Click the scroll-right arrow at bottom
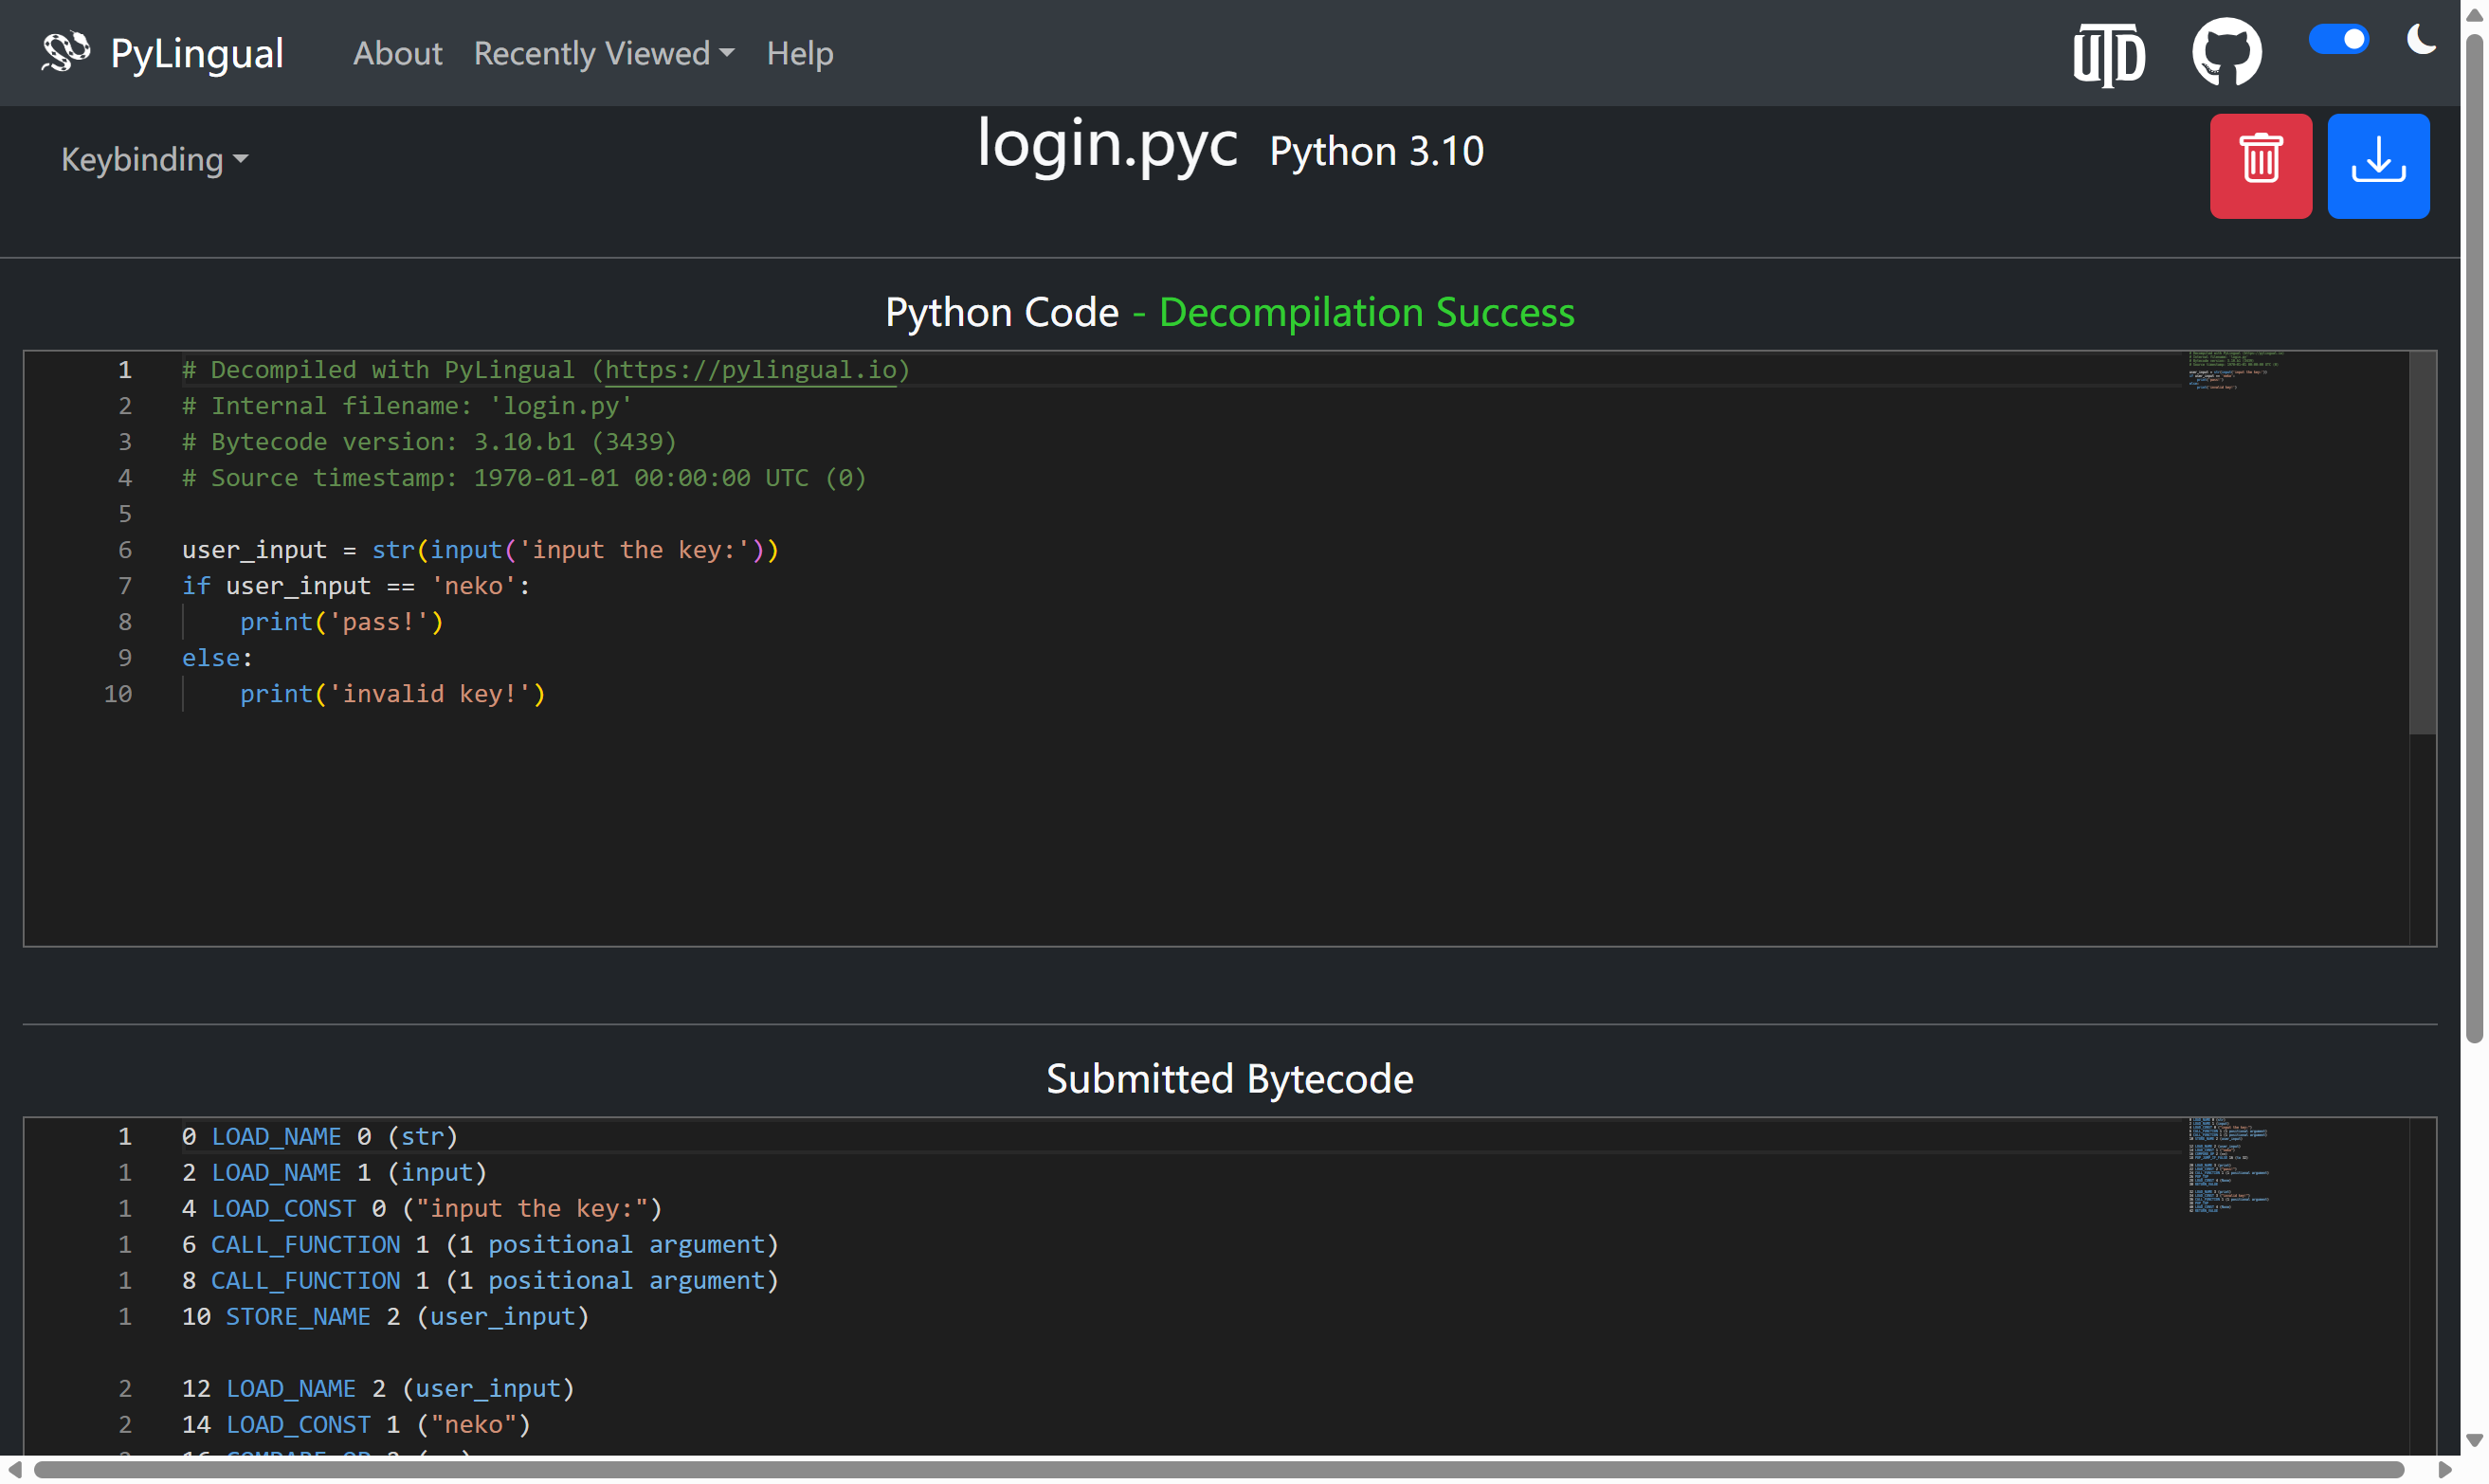This screenshot has height=1484, width=2489. tap(2444, 1470)
